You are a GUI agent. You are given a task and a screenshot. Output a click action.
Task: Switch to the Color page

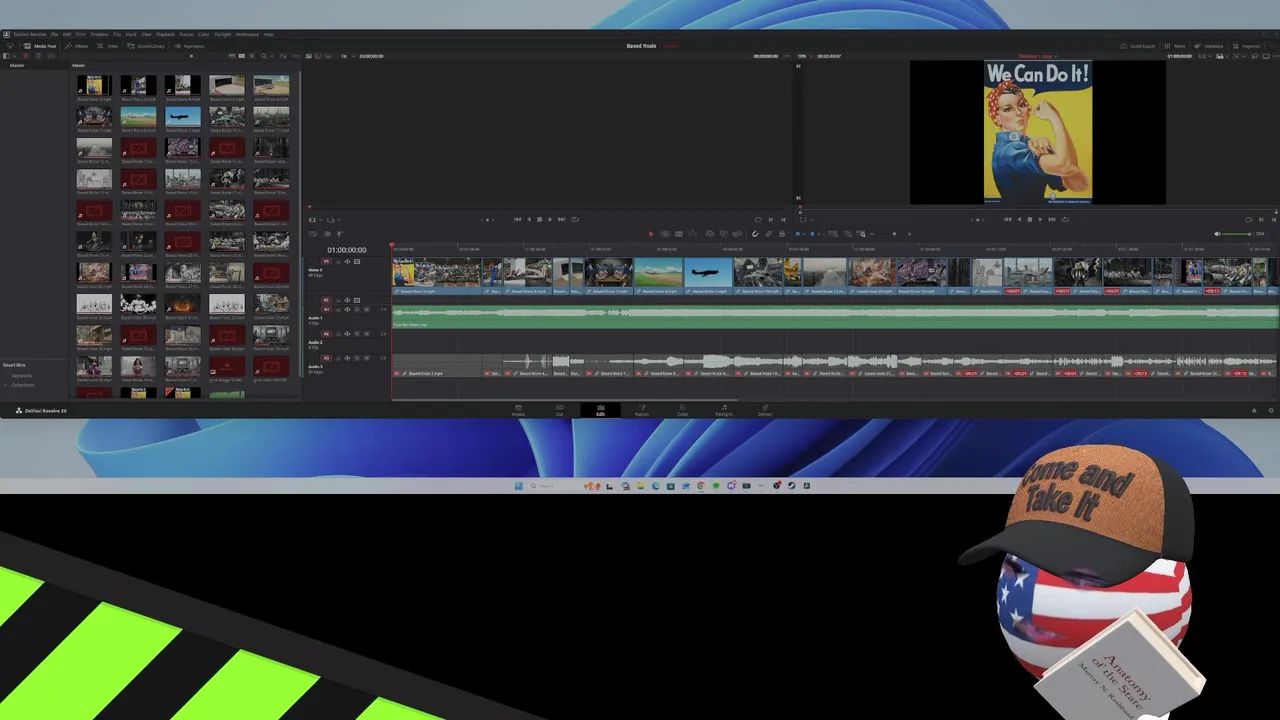683,410
